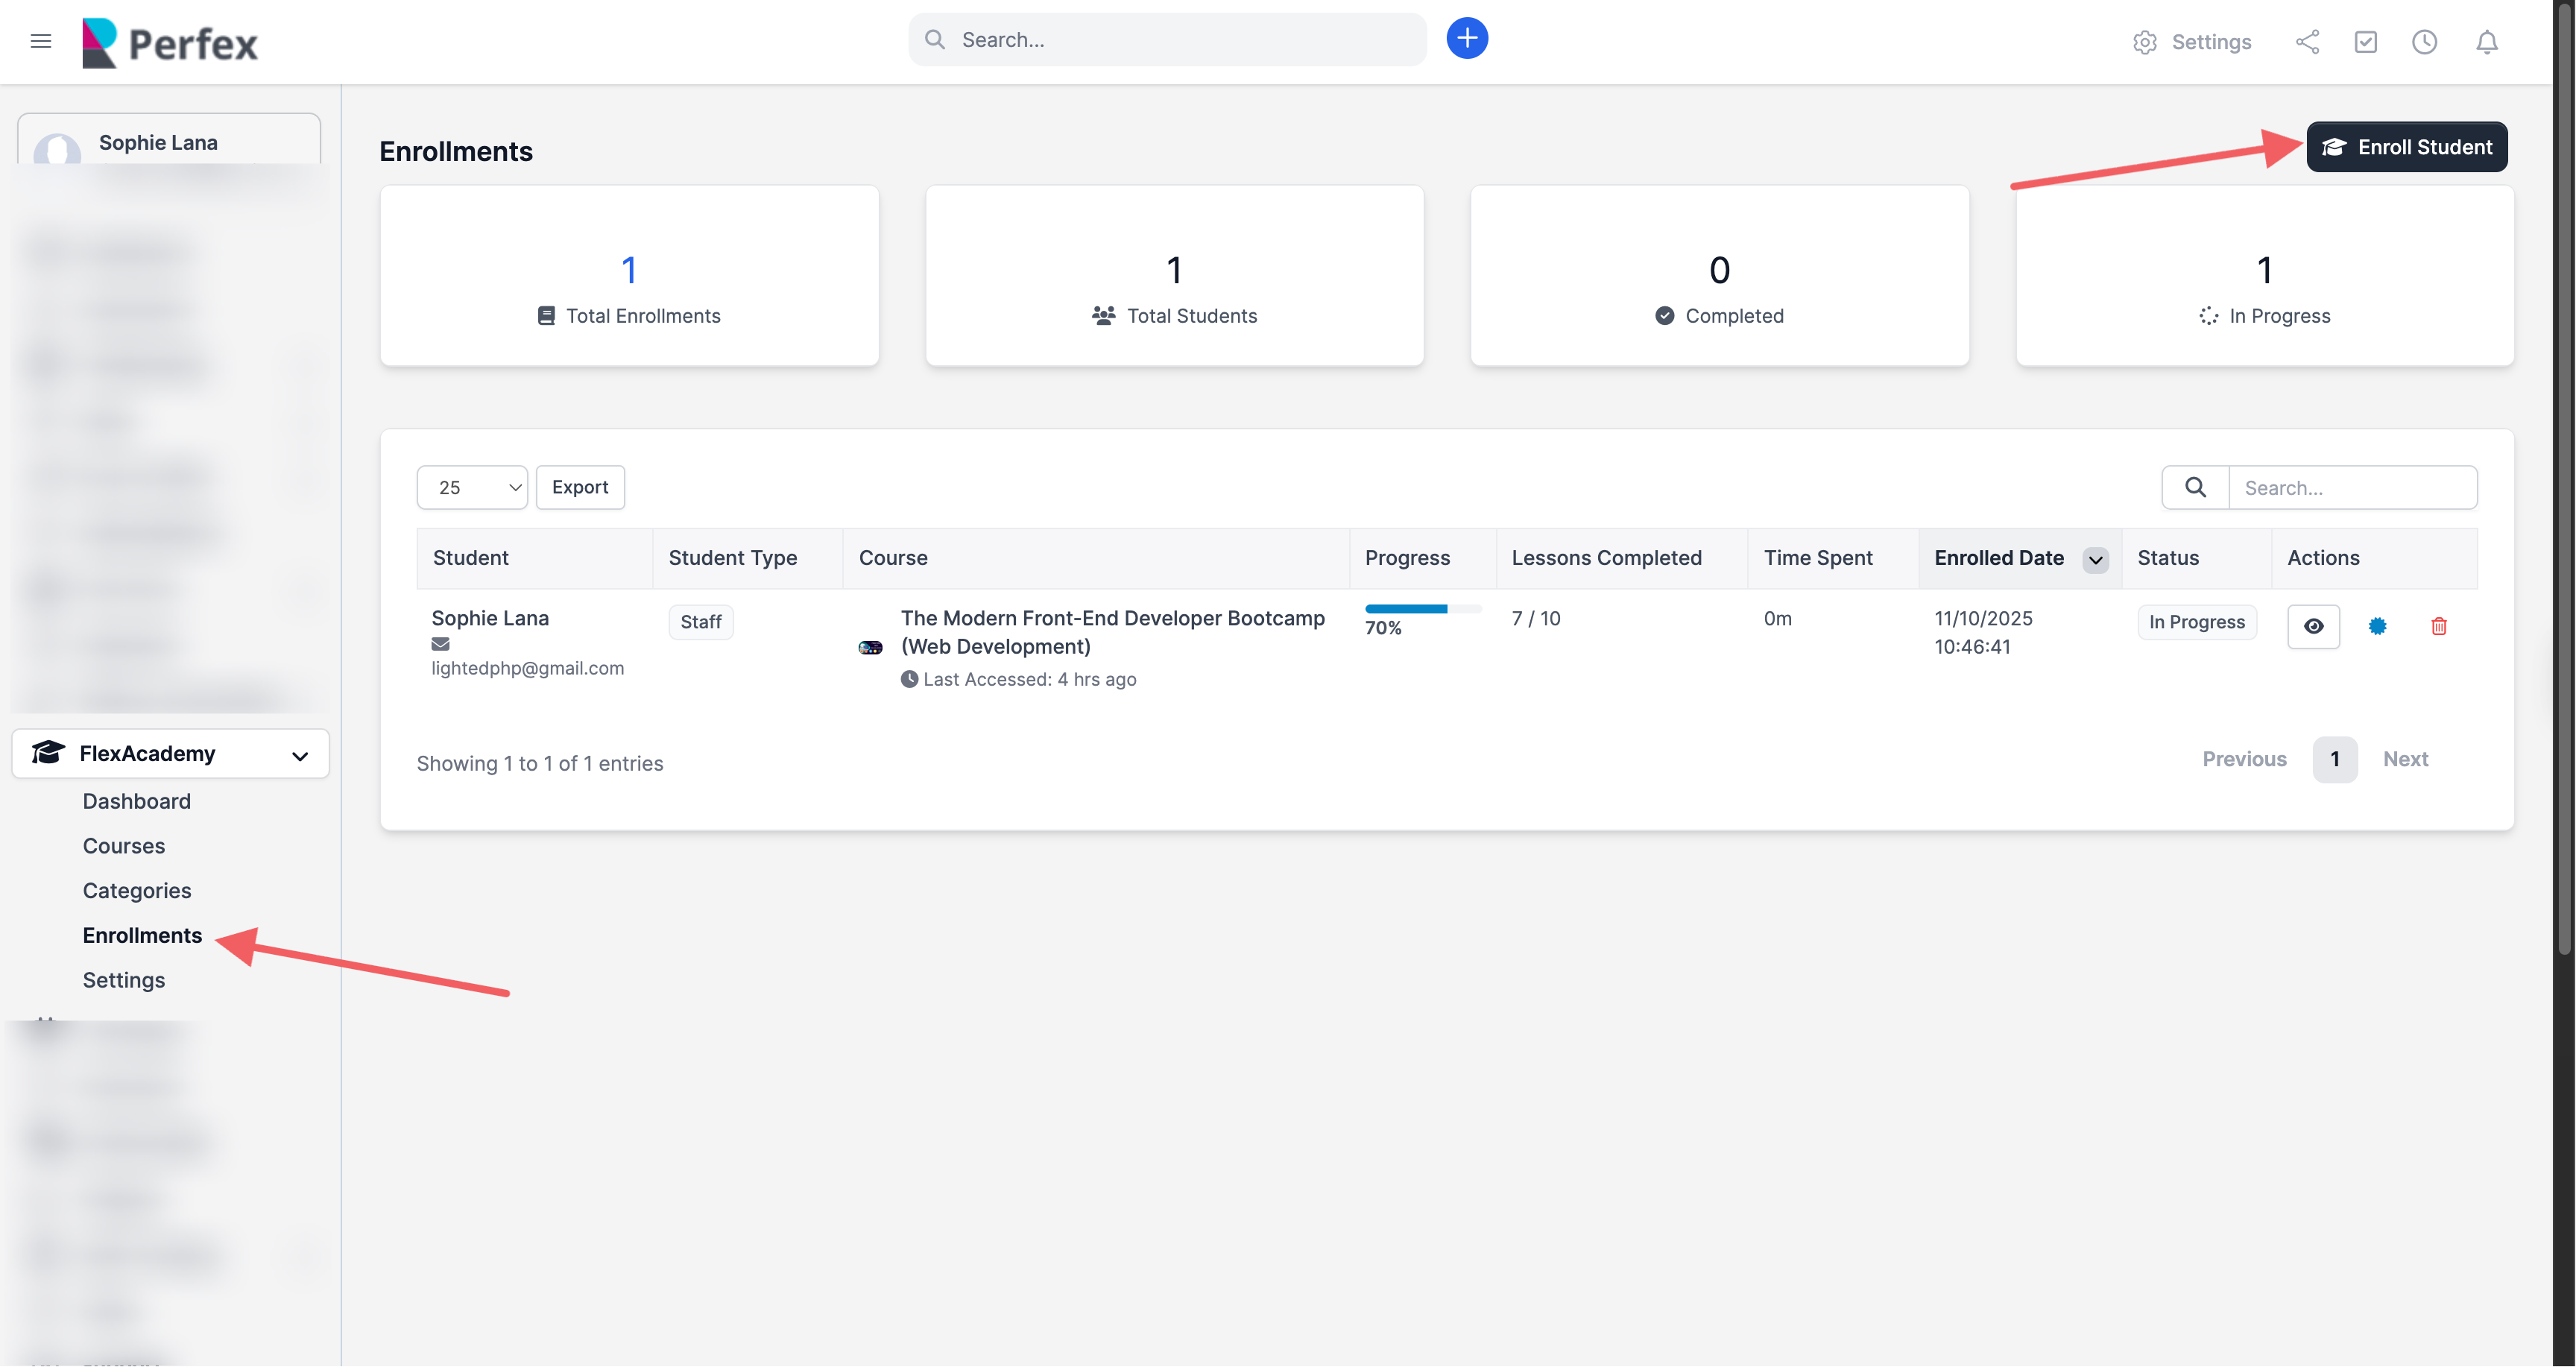Go to FlexAcademy Dashboard menu item
This screenshot has width=2576, height=1367.
pyautogui.click(x=137, y=800)
